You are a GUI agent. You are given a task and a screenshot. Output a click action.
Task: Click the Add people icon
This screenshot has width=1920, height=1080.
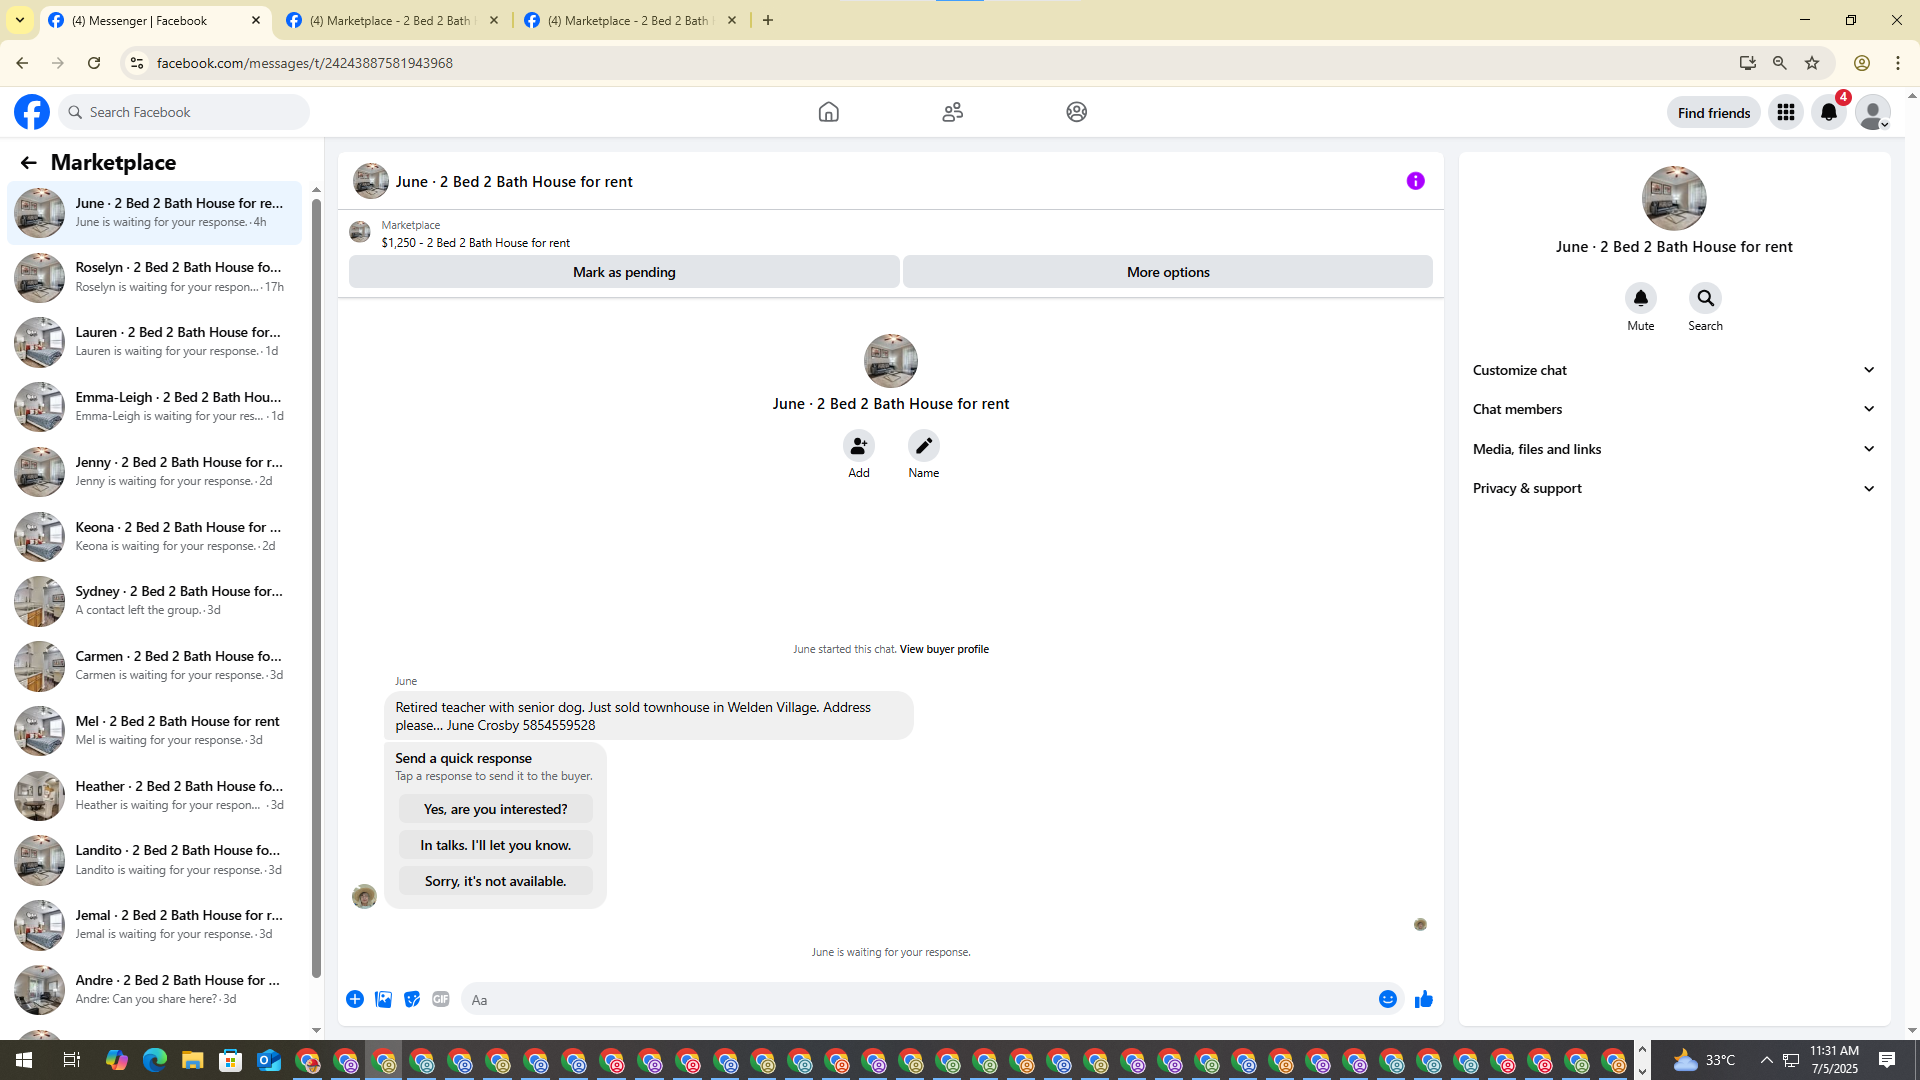(858, 445)
